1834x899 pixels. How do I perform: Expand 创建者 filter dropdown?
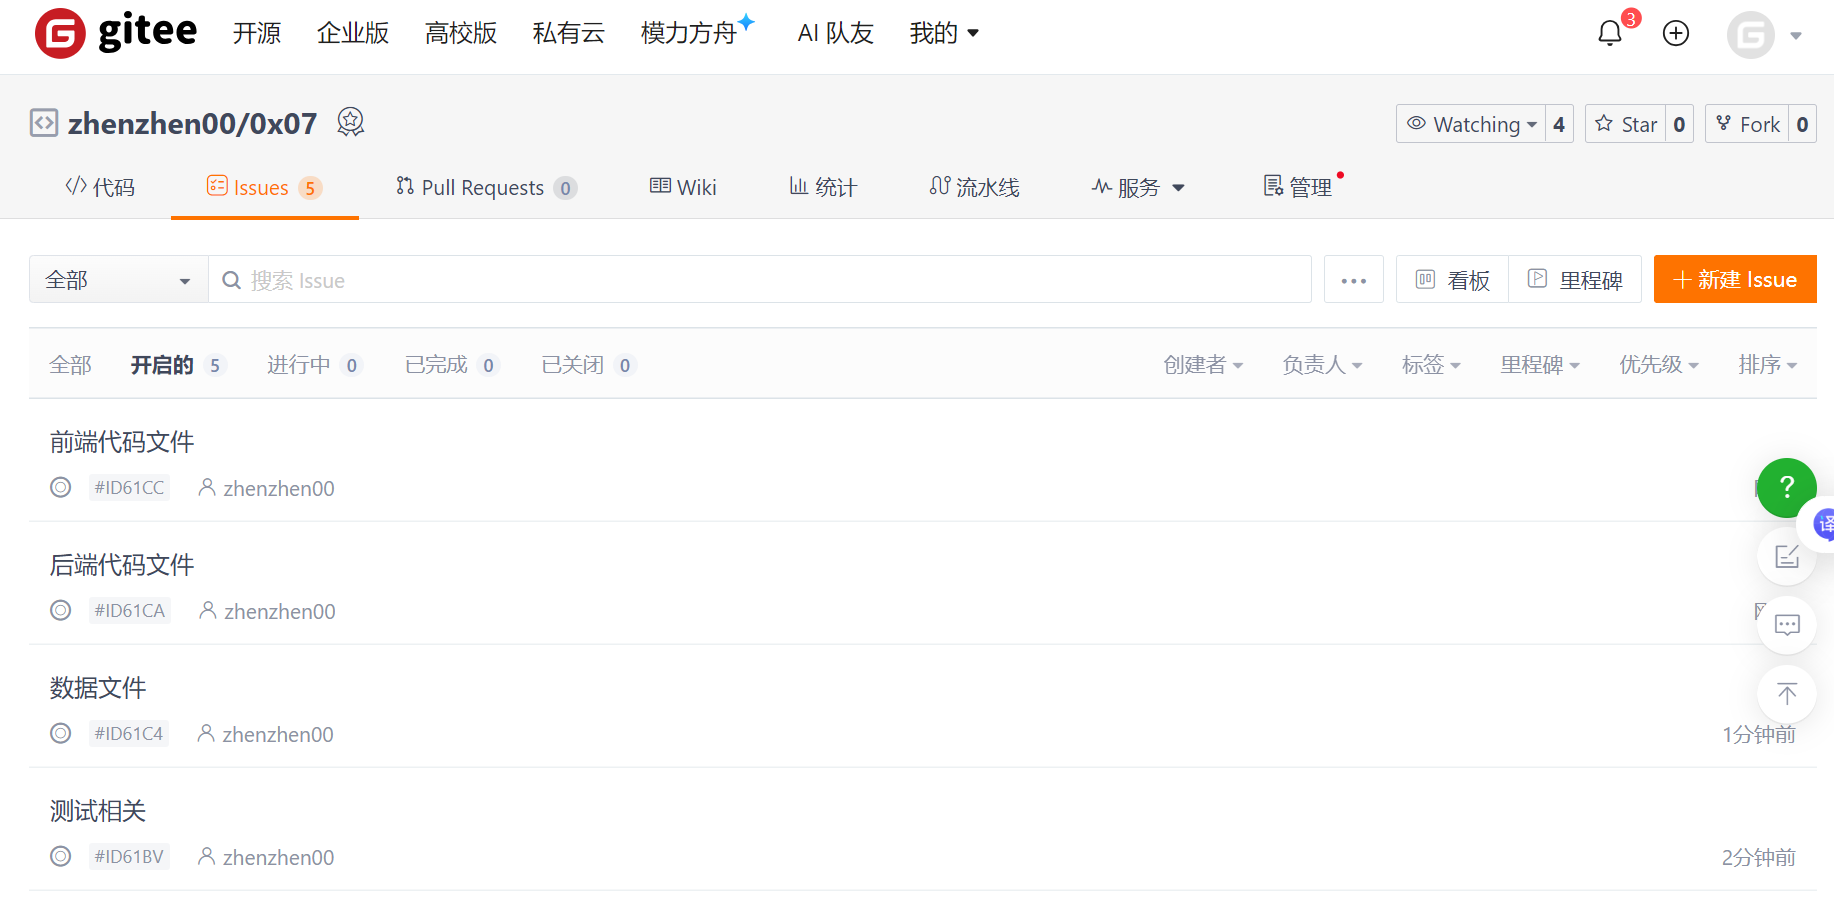tap(1203, 364)
